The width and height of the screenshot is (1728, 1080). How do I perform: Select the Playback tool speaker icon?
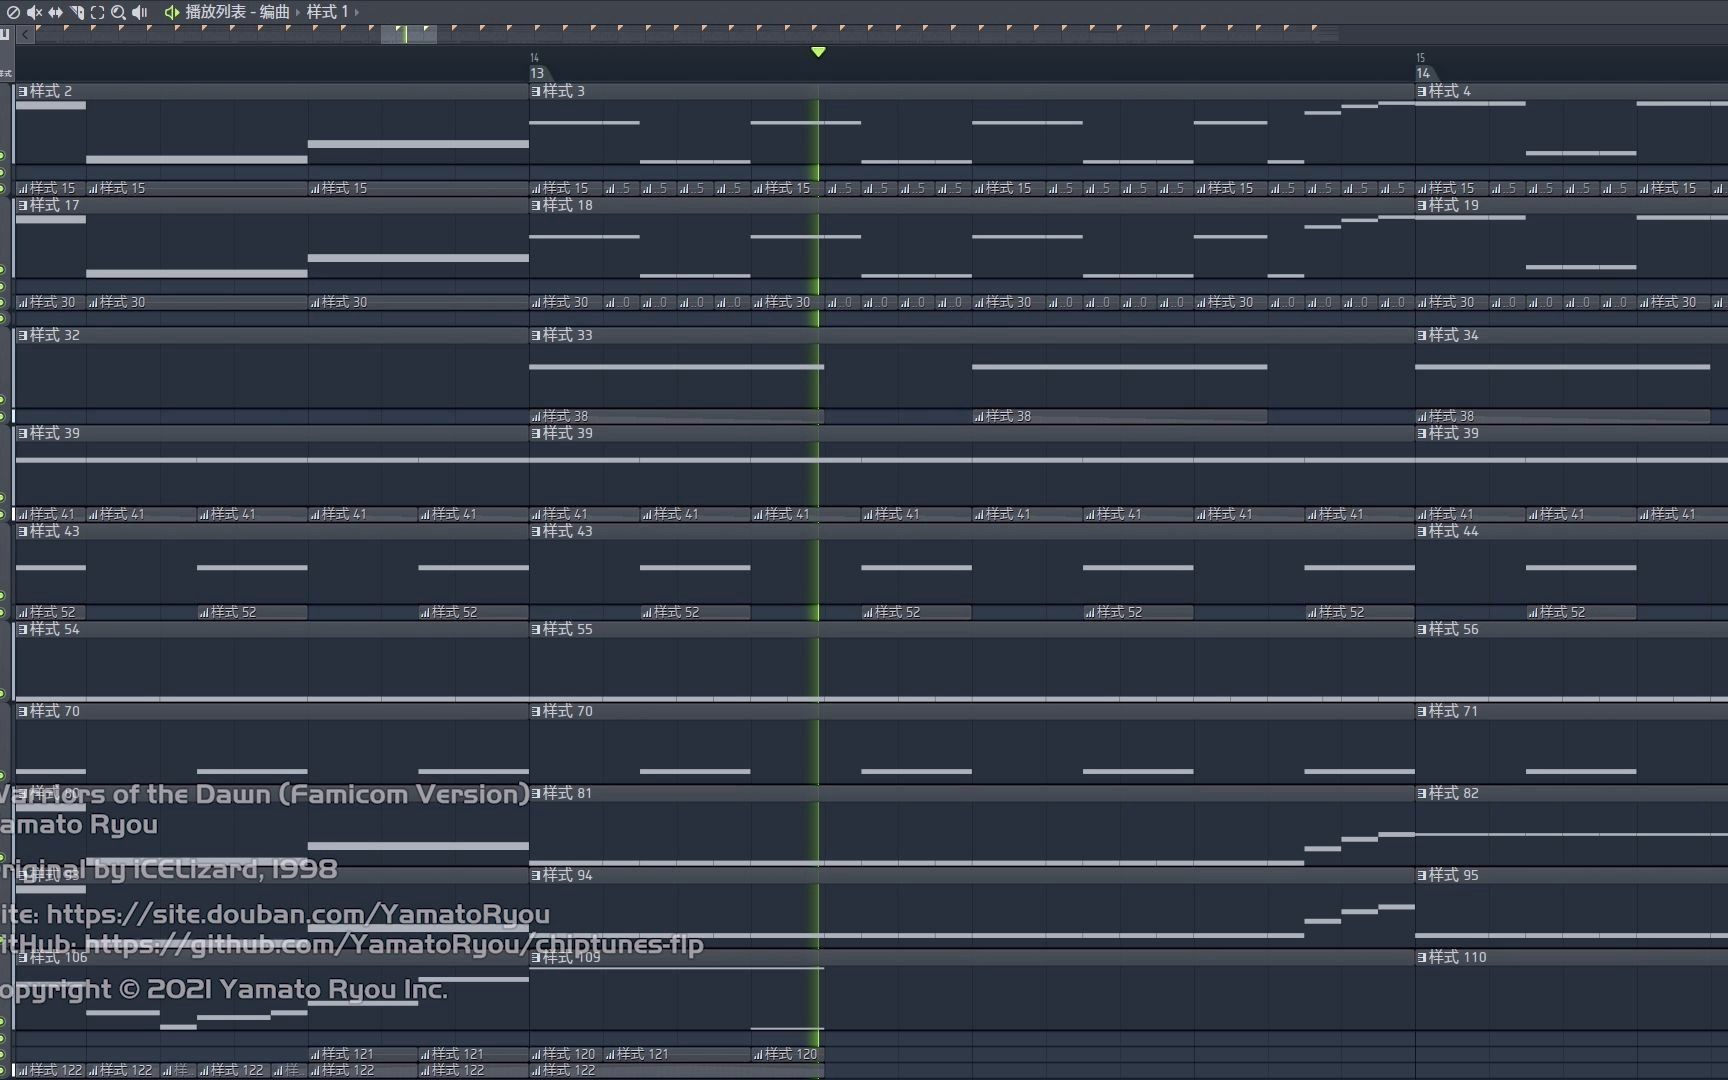140,12
